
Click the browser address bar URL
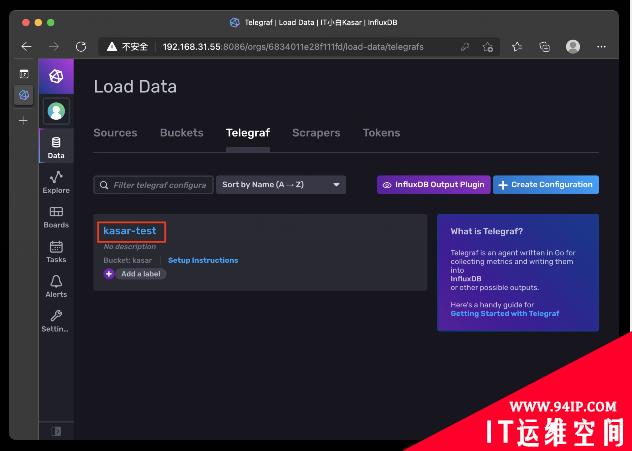293,47
